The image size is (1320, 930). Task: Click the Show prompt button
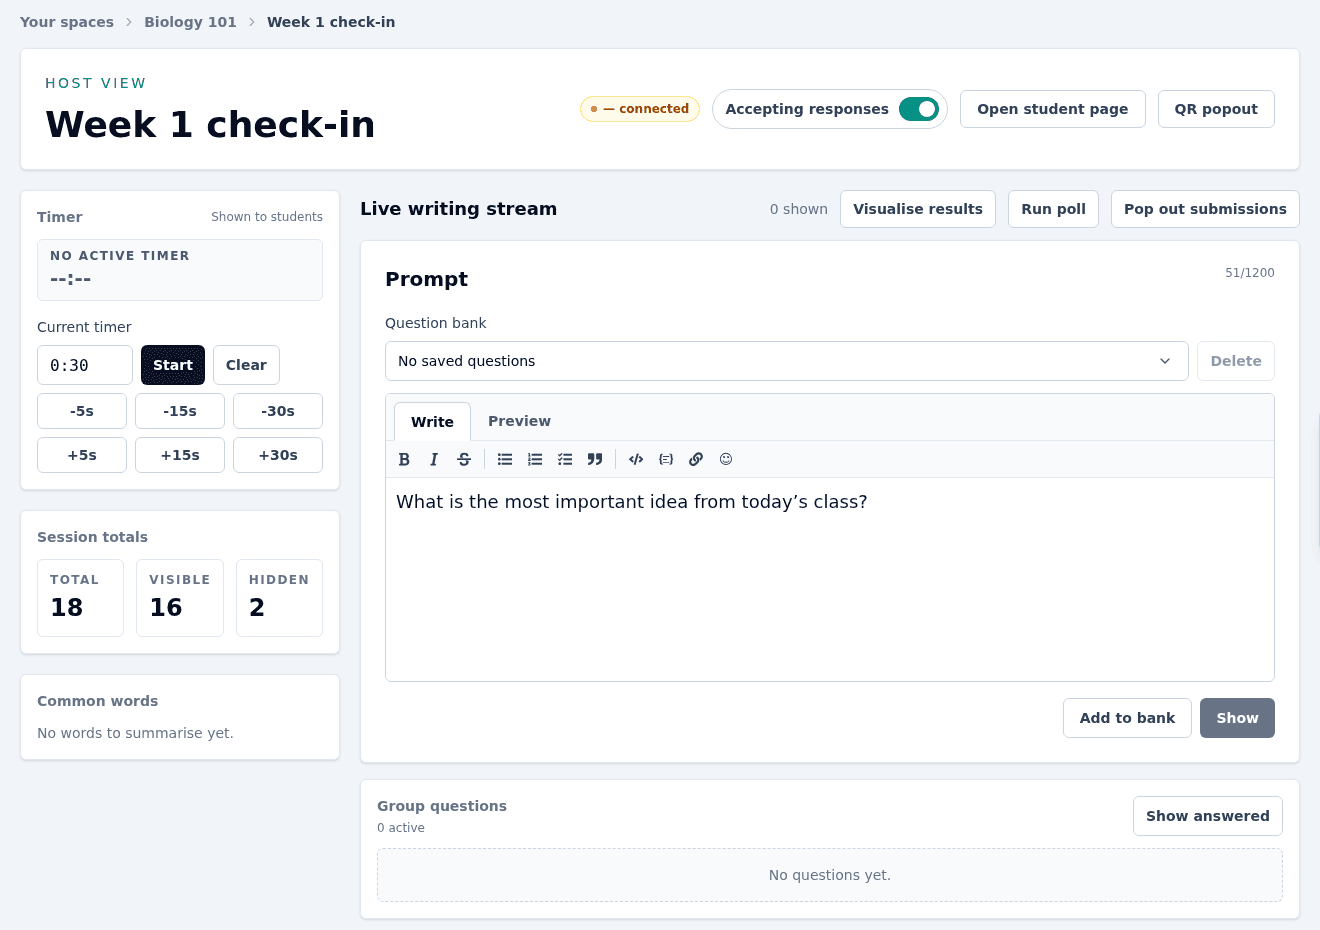coord(1237,718)
